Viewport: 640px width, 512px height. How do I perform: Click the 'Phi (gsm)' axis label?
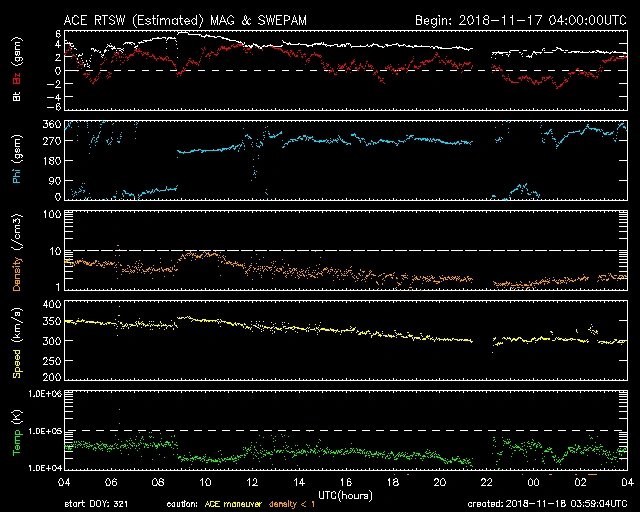tap(17, 159)
